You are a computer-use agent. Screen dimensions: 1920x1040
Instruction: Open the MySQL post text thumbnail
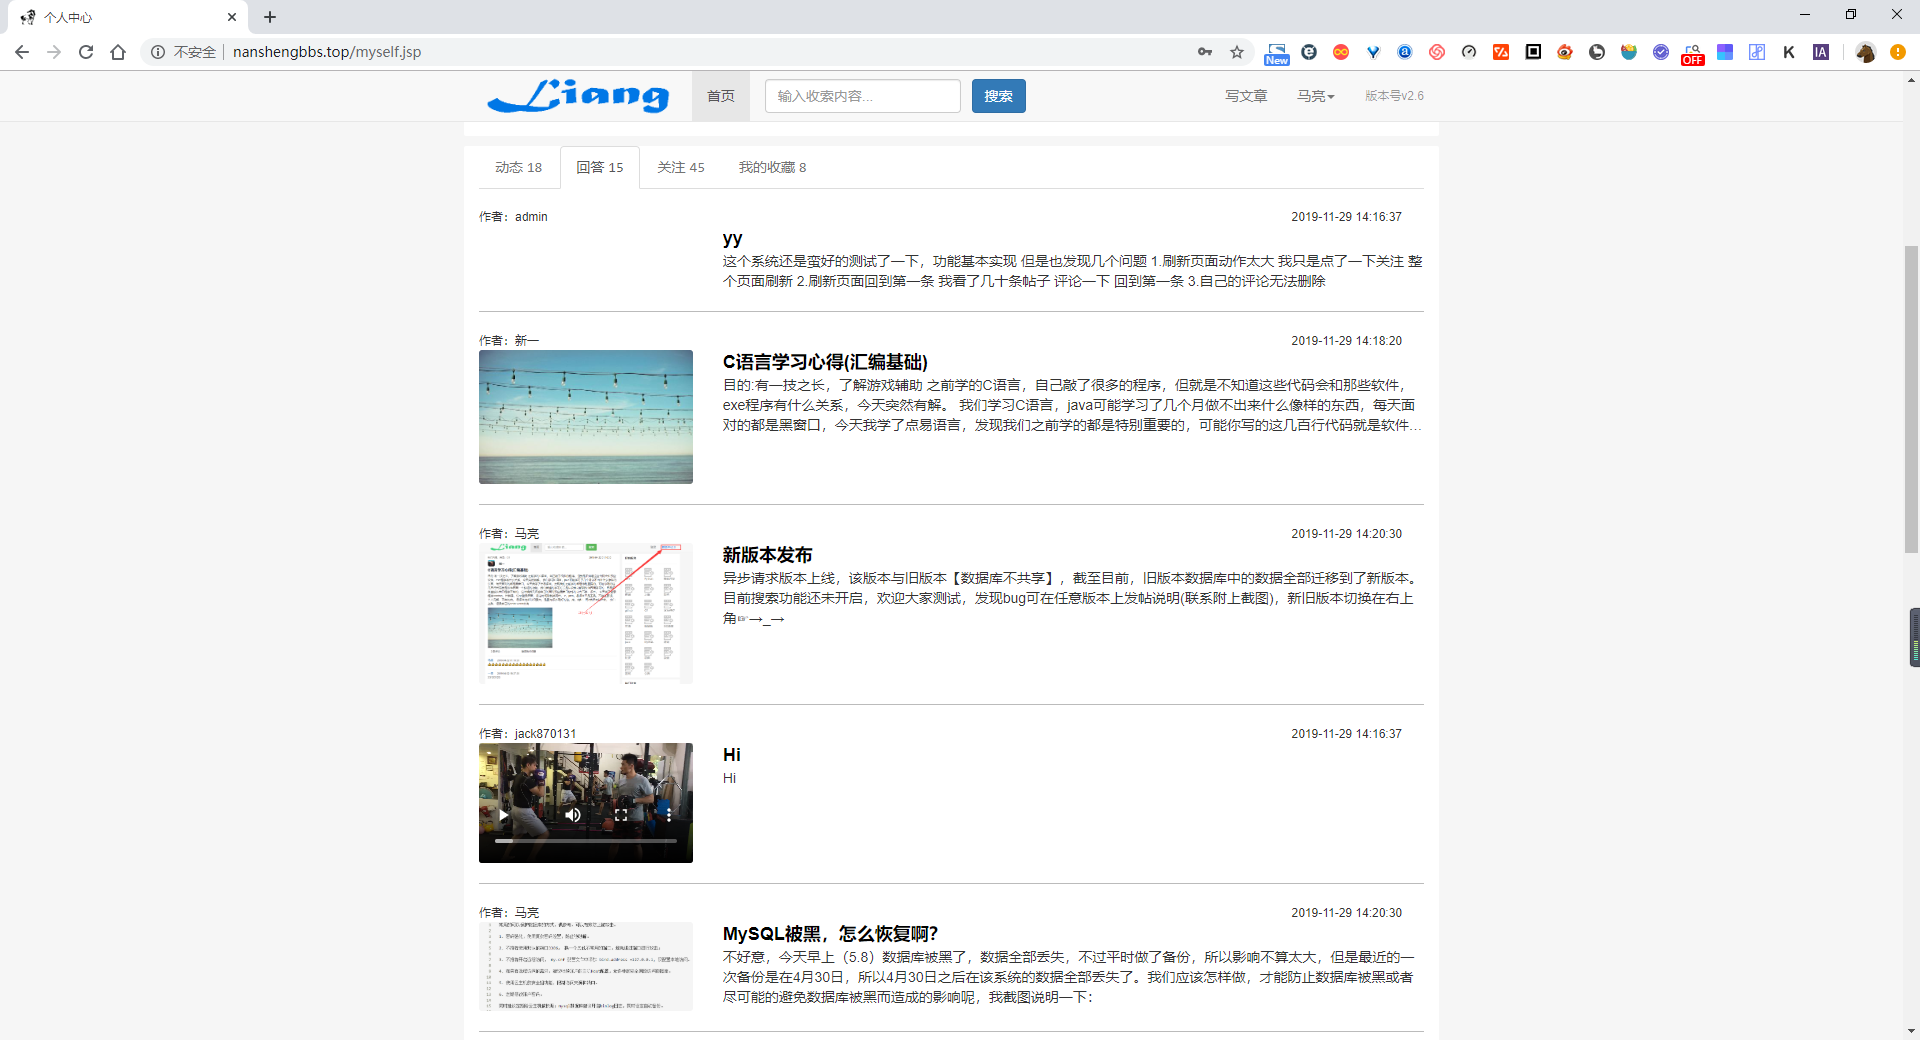click(x=586, y=966)
